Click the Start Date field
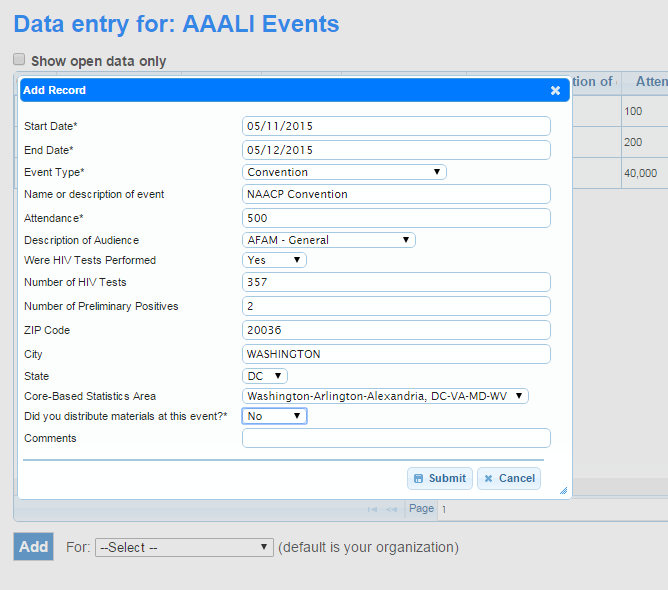This screenshot has width=668, height=590. [x=396, y=126]
